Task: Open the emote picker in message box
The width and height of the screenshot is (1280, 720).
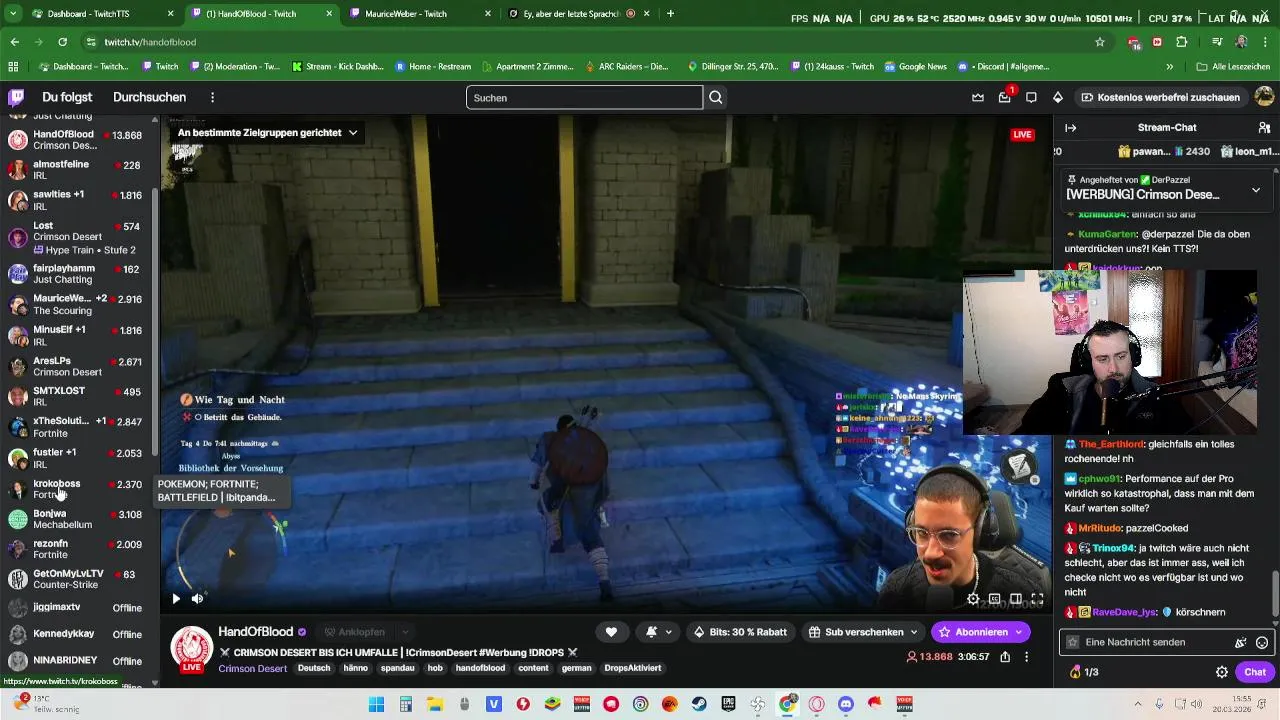Action: point(1262,642)
